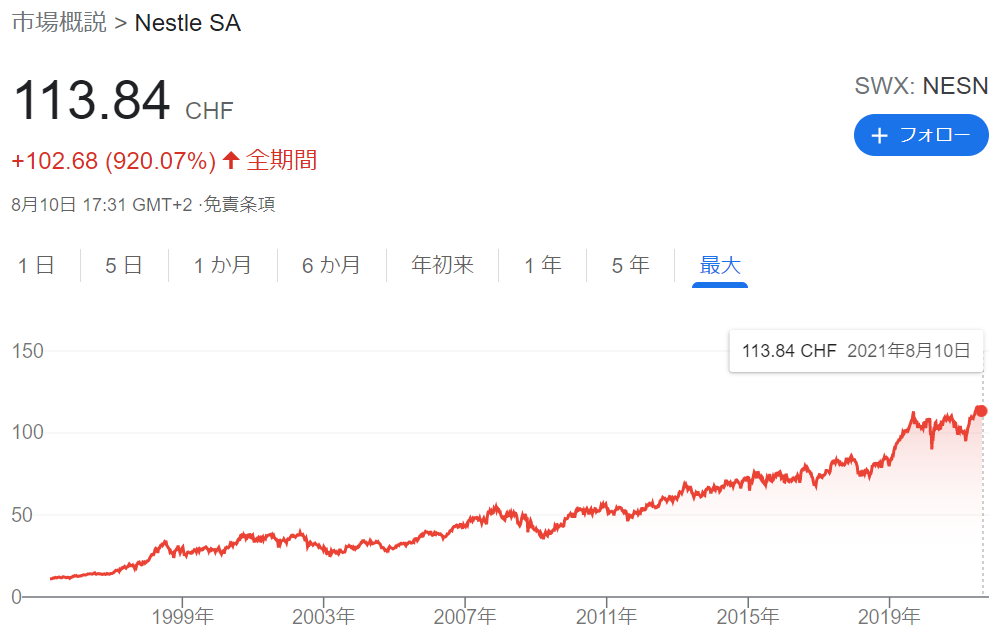1005x639 pixels.
Task: Open the 免責条項 disclaimer link
Action: [240, 204]
